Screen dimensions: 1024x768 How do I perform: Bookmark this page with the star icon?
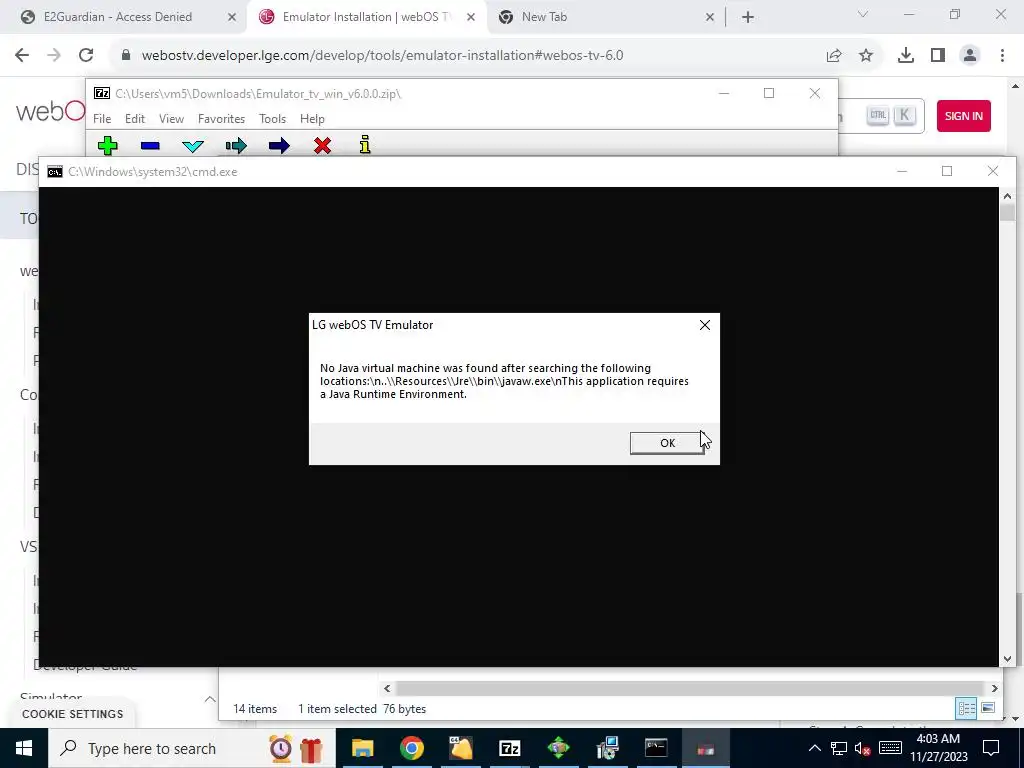pos(866,56)
